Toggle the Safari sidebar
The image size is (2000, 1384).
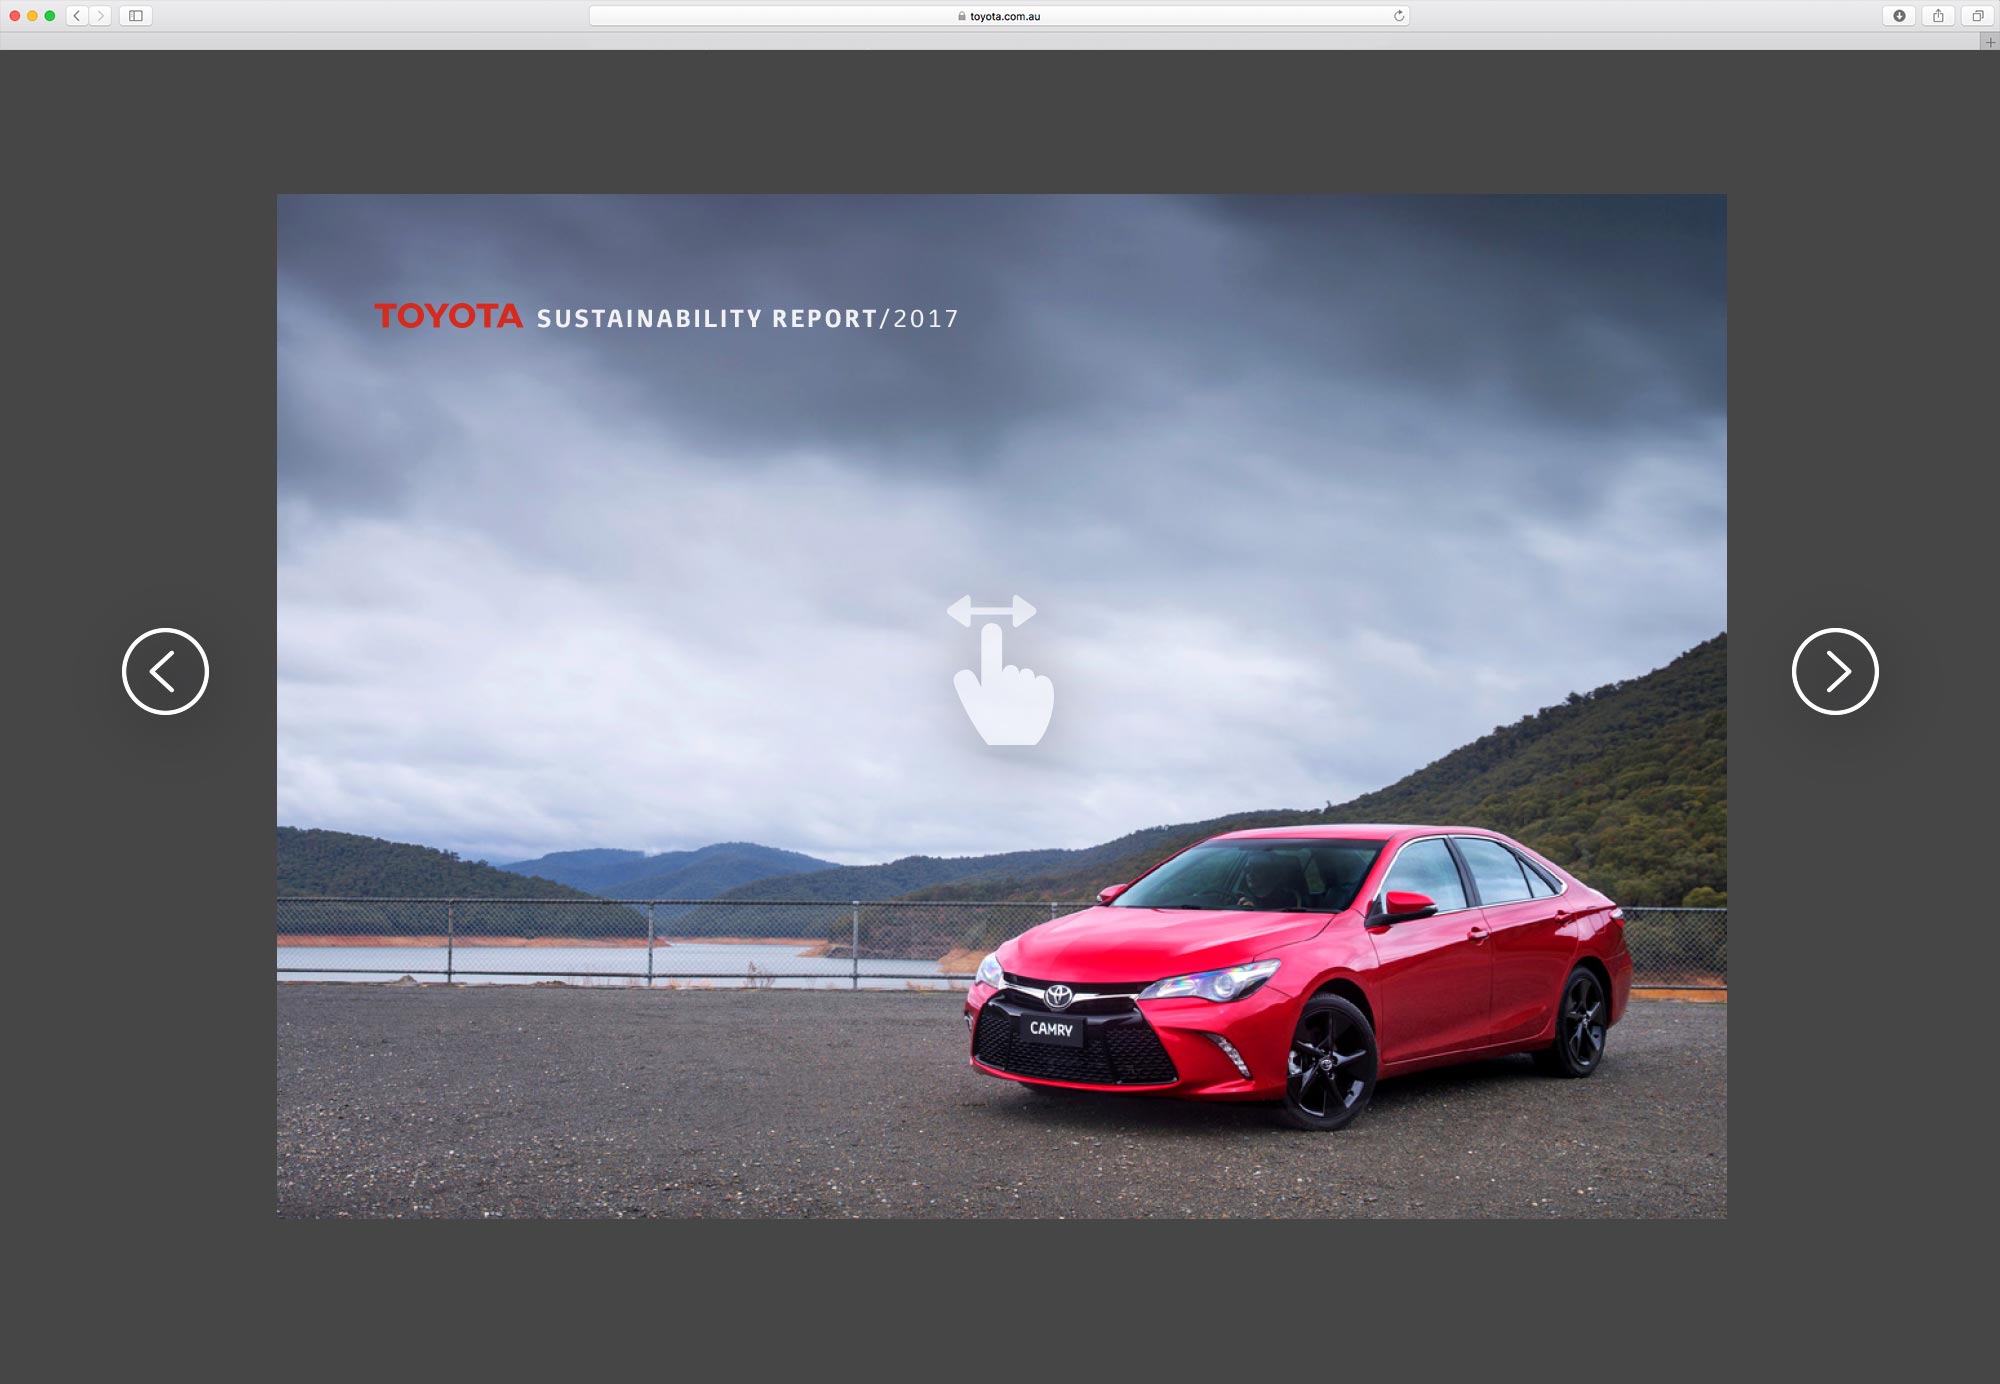(x=136, y=16)
